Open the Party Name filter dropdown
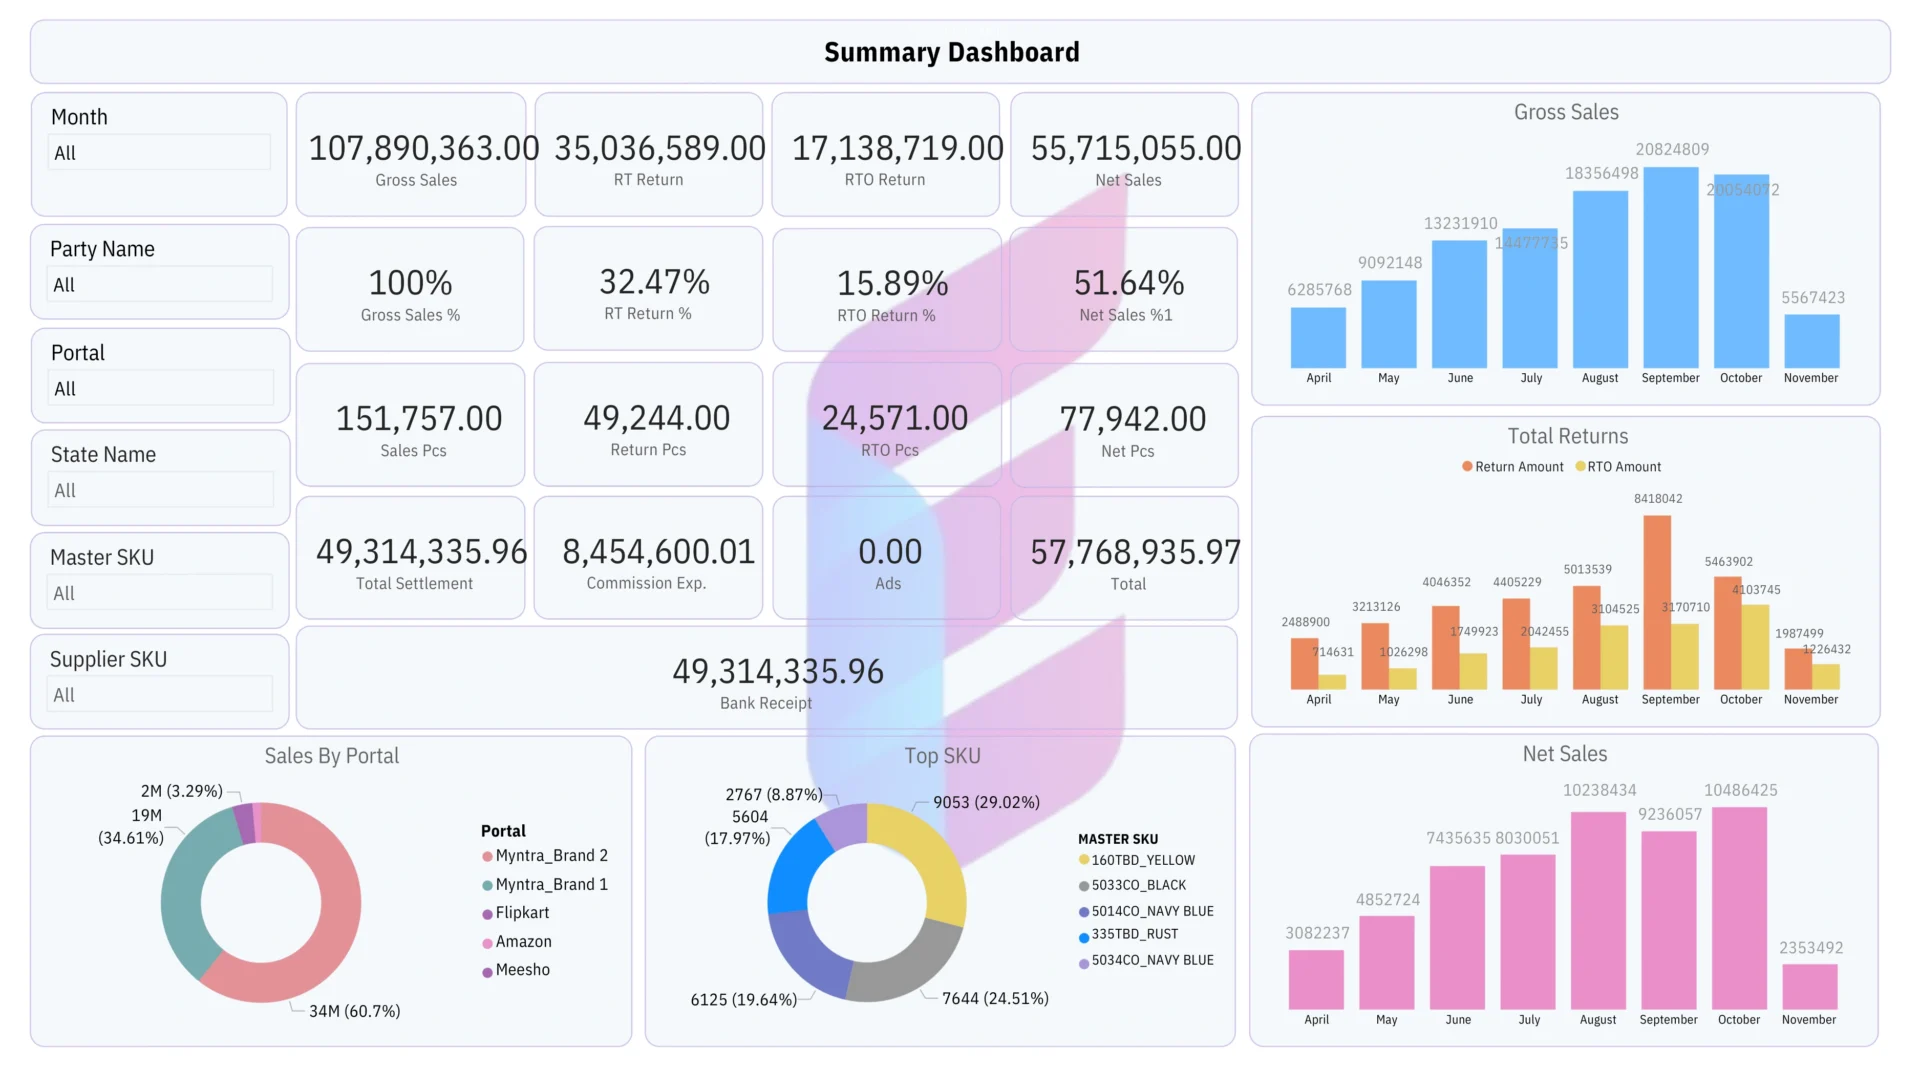1920x1067 pixels. coord(160,285)
